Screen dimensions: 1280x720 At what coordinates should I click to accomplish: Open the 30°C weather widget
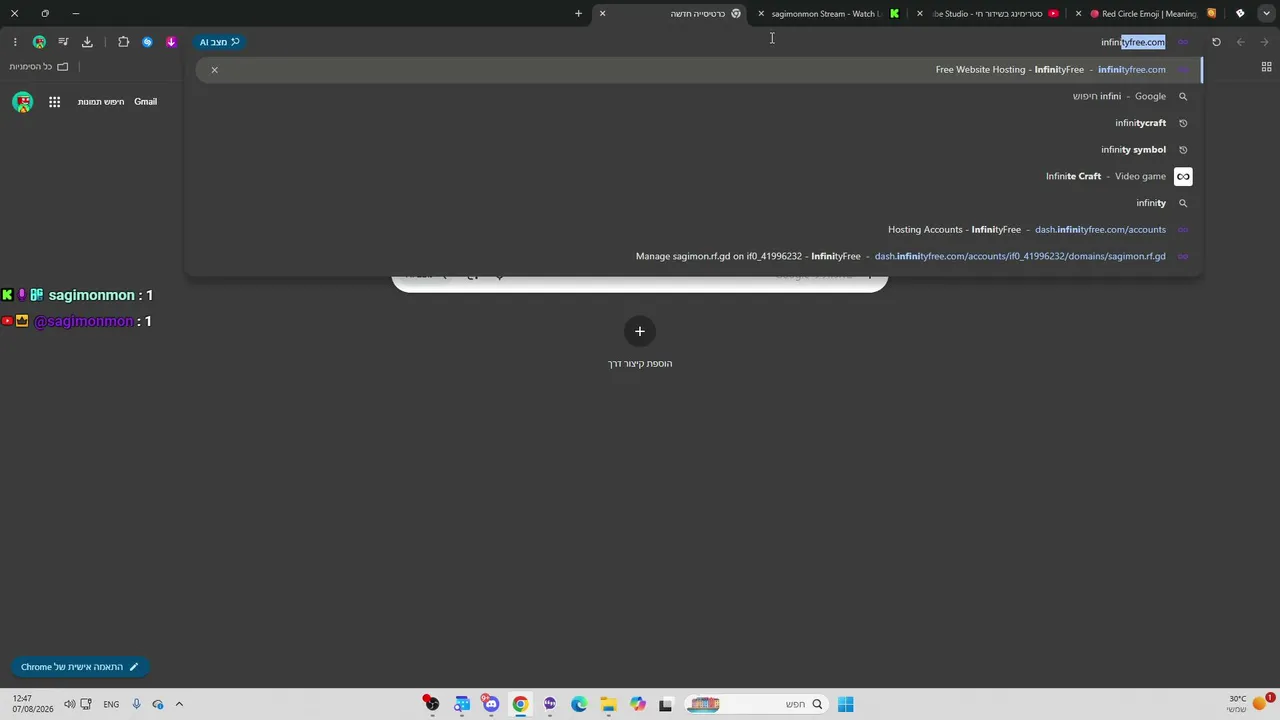tap(1248, 704)
